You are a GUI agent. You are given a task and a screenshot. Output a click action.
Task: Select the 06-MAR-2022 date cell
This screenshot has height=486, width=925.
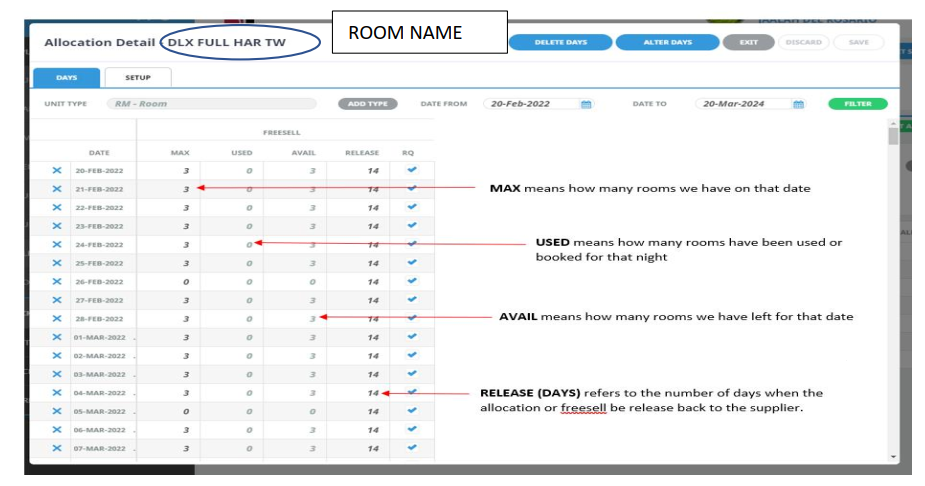(100, 430)
